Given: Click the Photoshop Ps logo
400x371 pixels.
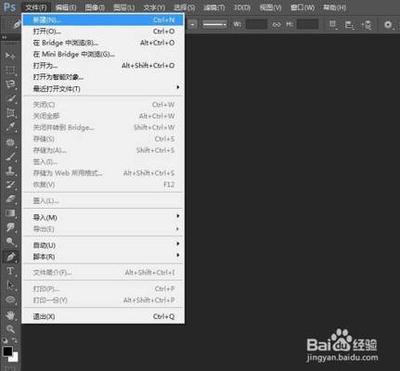Looking at the screenshot, I should click(10, 7).
